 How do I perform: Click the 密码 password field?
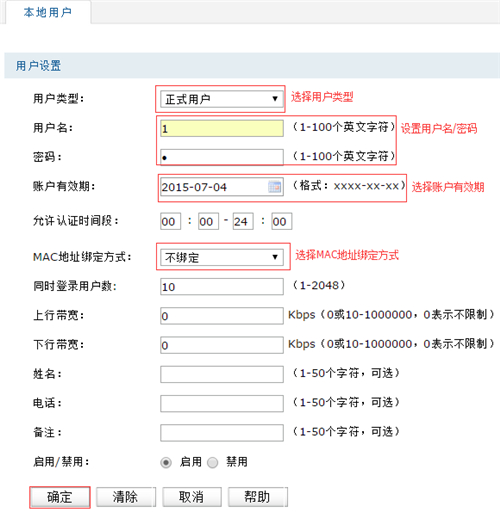(x=222, y=157)
